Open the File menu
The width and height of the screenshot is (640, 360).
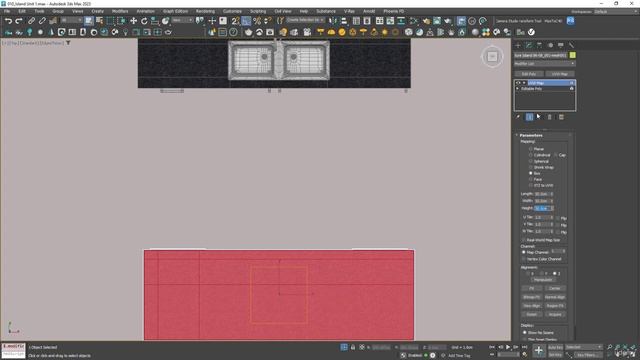click(7, 11)
